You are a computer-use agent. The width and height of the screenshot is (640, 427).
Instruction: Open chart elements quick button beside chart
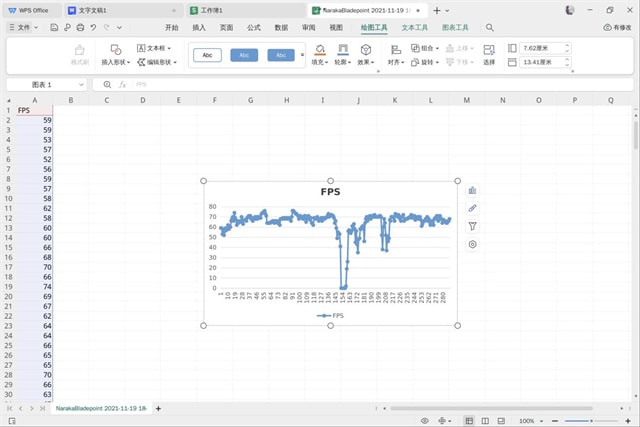click(472, 190)
